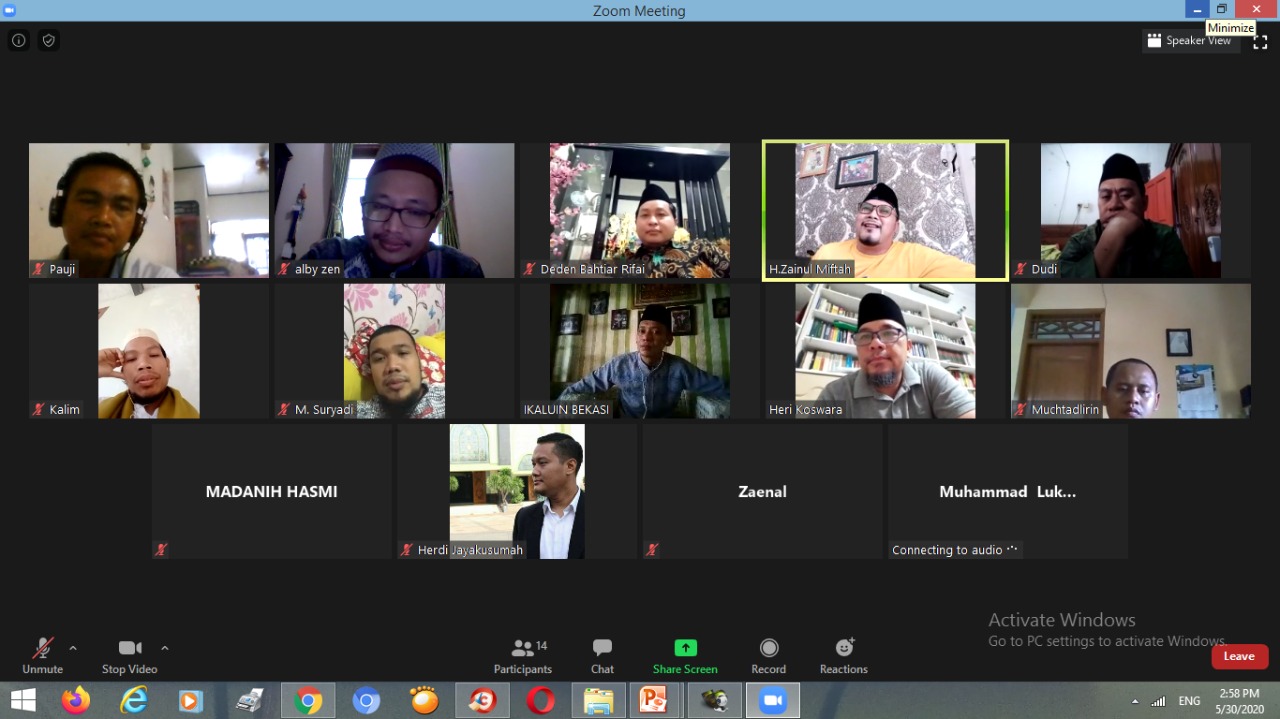This screenshot has height=719, width=1280.
Task: Open Windows Start menu
Action: pos(23,701)
